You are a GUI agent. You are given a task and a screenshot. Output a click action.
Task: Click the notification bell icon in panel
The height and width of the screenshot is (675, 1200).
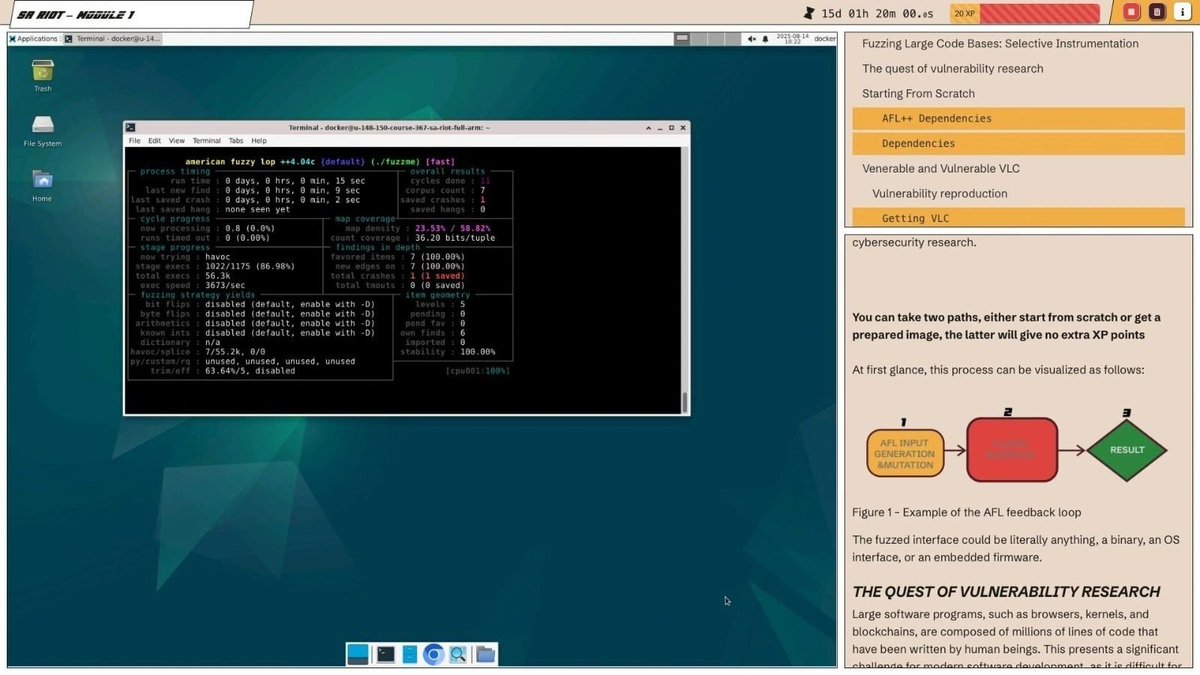[765, 38]
